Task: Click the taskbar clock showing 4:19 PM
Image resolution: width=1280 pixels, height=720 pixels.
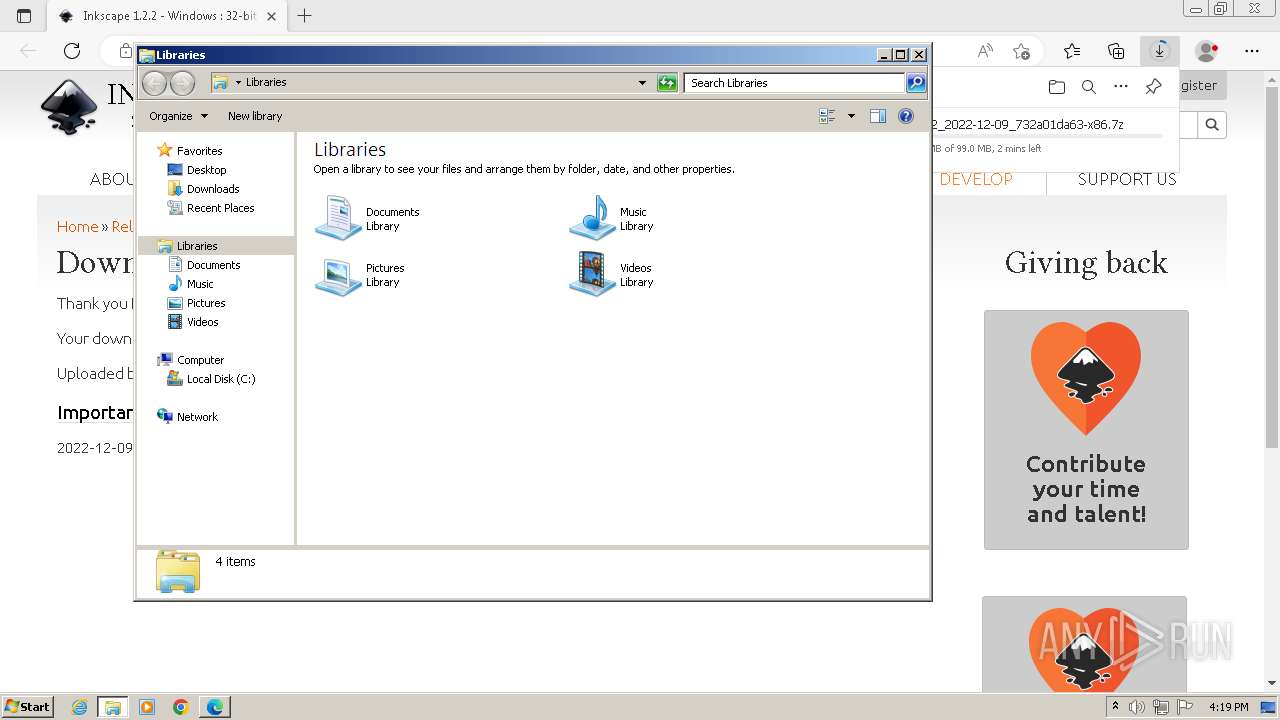Action: [x=1228, y=707]
